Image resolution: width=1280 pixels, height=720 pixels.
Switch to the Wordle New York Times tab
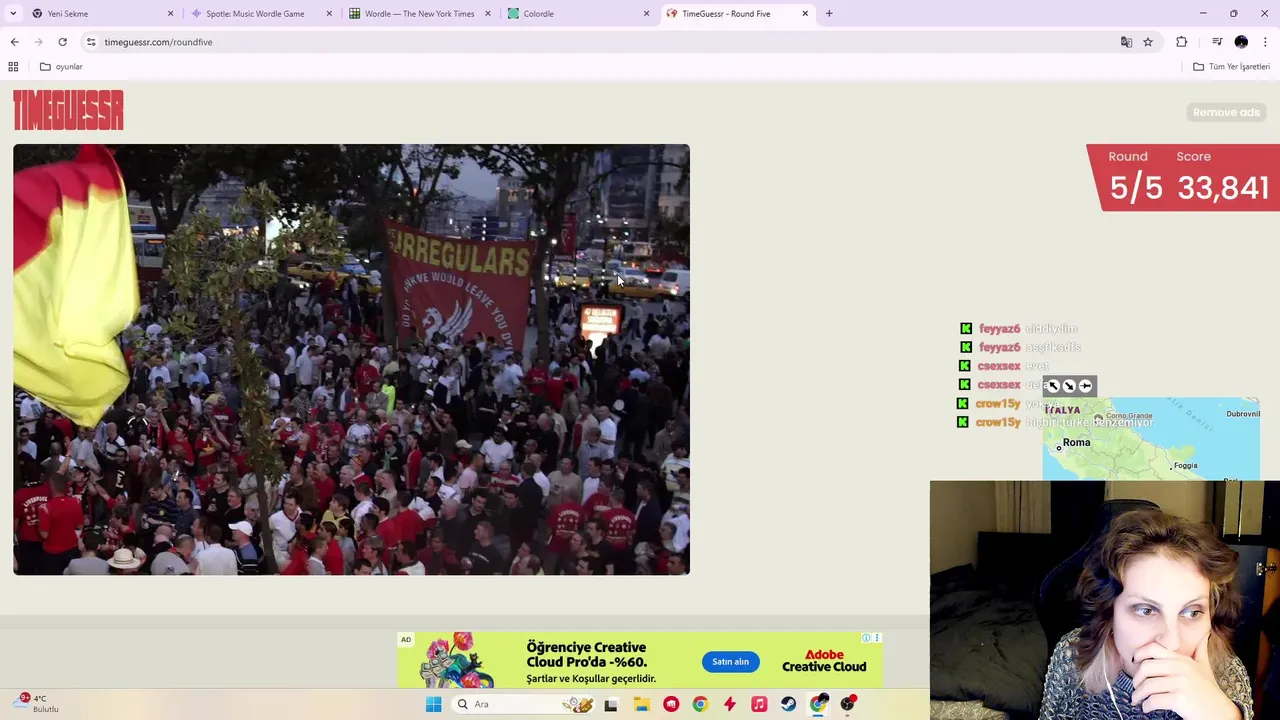click(420, 14)
